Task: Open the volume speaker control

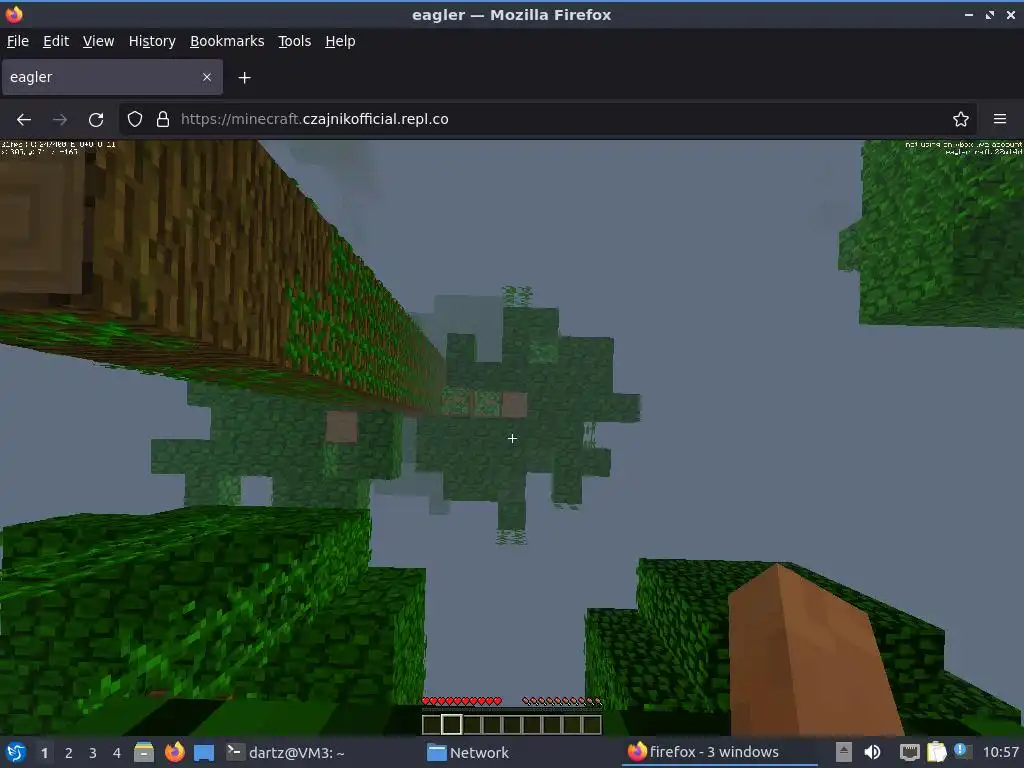Action: [872, 752]
